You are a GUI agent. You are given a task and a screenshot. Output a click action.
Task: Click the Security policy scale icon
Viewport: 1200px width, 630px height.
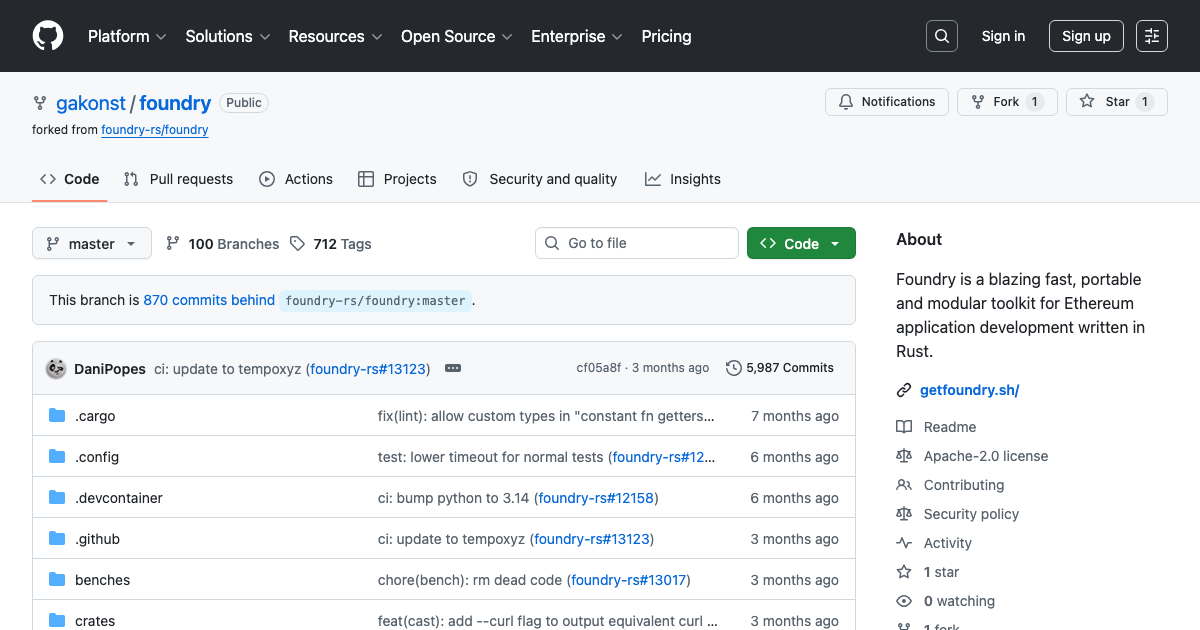pos(904,514)
